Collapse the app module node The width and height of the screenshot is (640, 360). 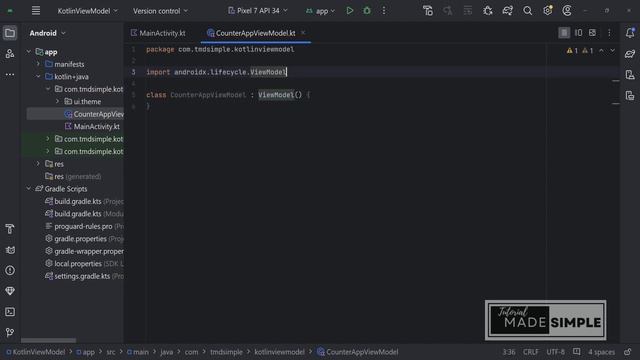(29, 52)
